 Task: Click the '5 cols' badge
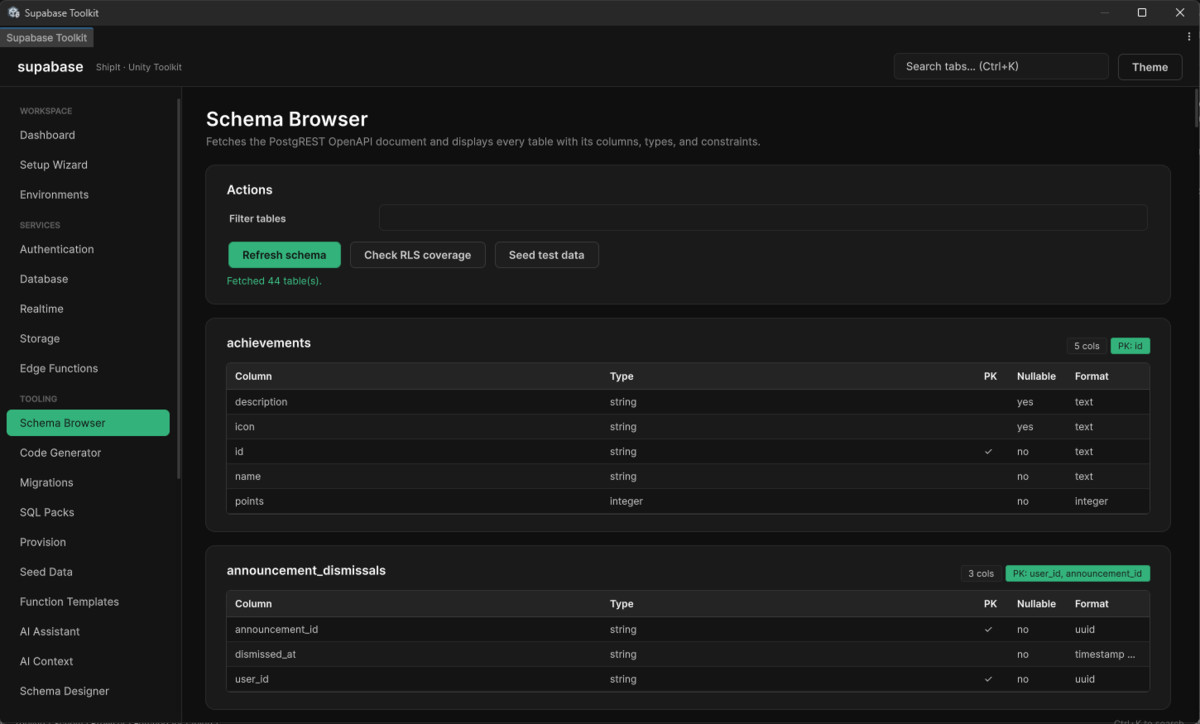[1086, 346]
